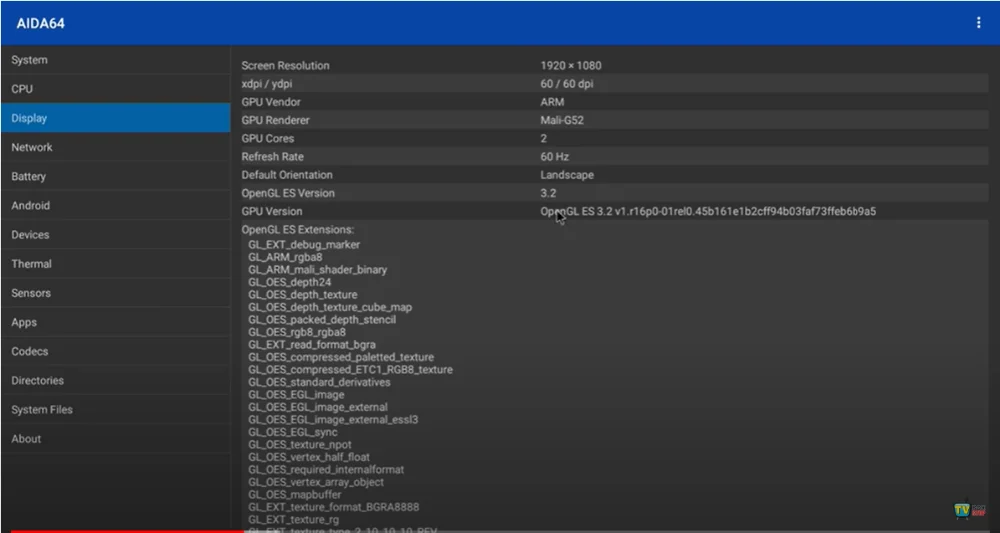Browse the Directories section

[115, 381]
